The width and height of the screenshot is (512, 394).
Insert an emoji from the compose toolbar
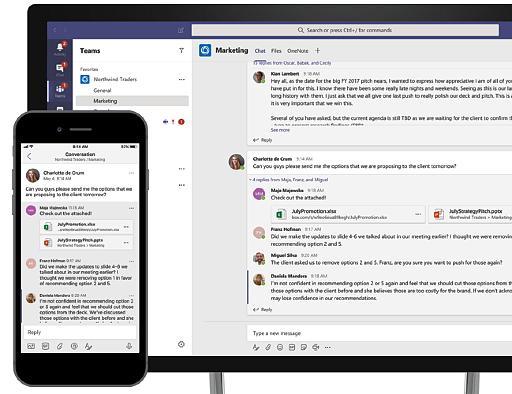tap(280, 347)
